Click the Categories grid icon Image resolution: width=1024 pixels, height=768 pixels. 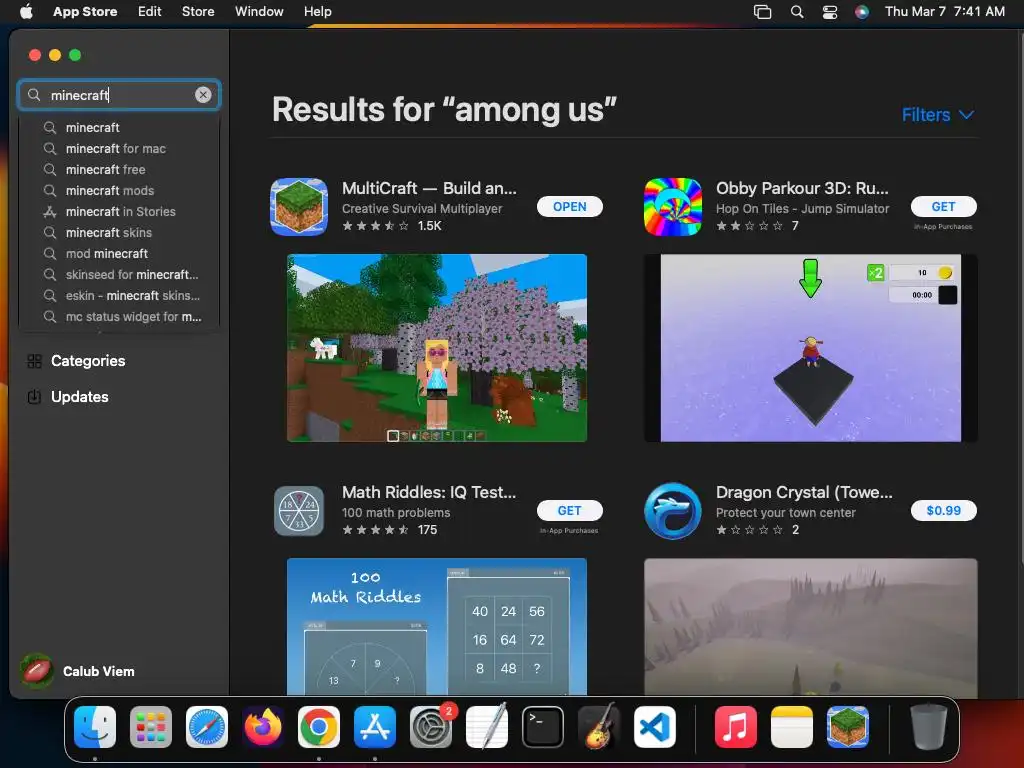[35, 361]
